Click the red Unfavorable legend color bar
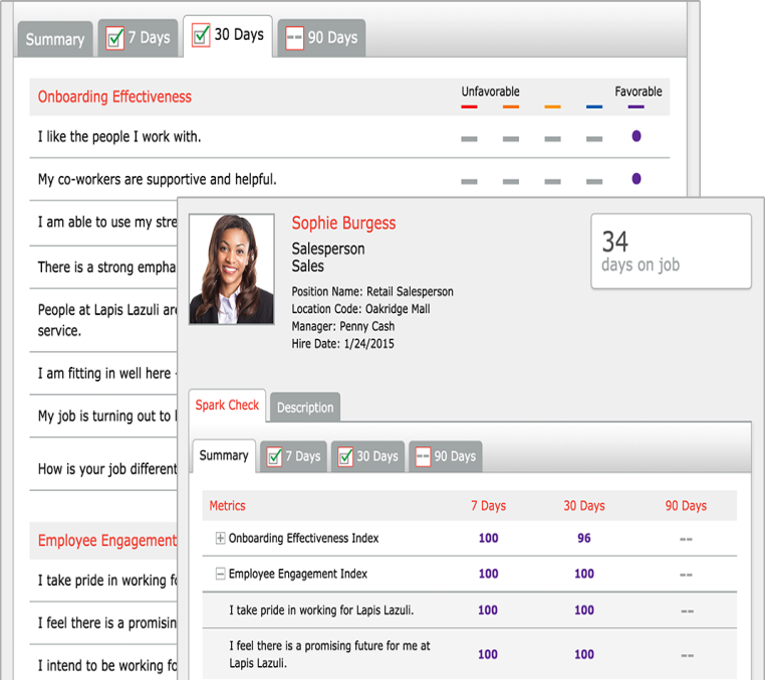This screenshot has width=765, height=680. pos(469,107)
